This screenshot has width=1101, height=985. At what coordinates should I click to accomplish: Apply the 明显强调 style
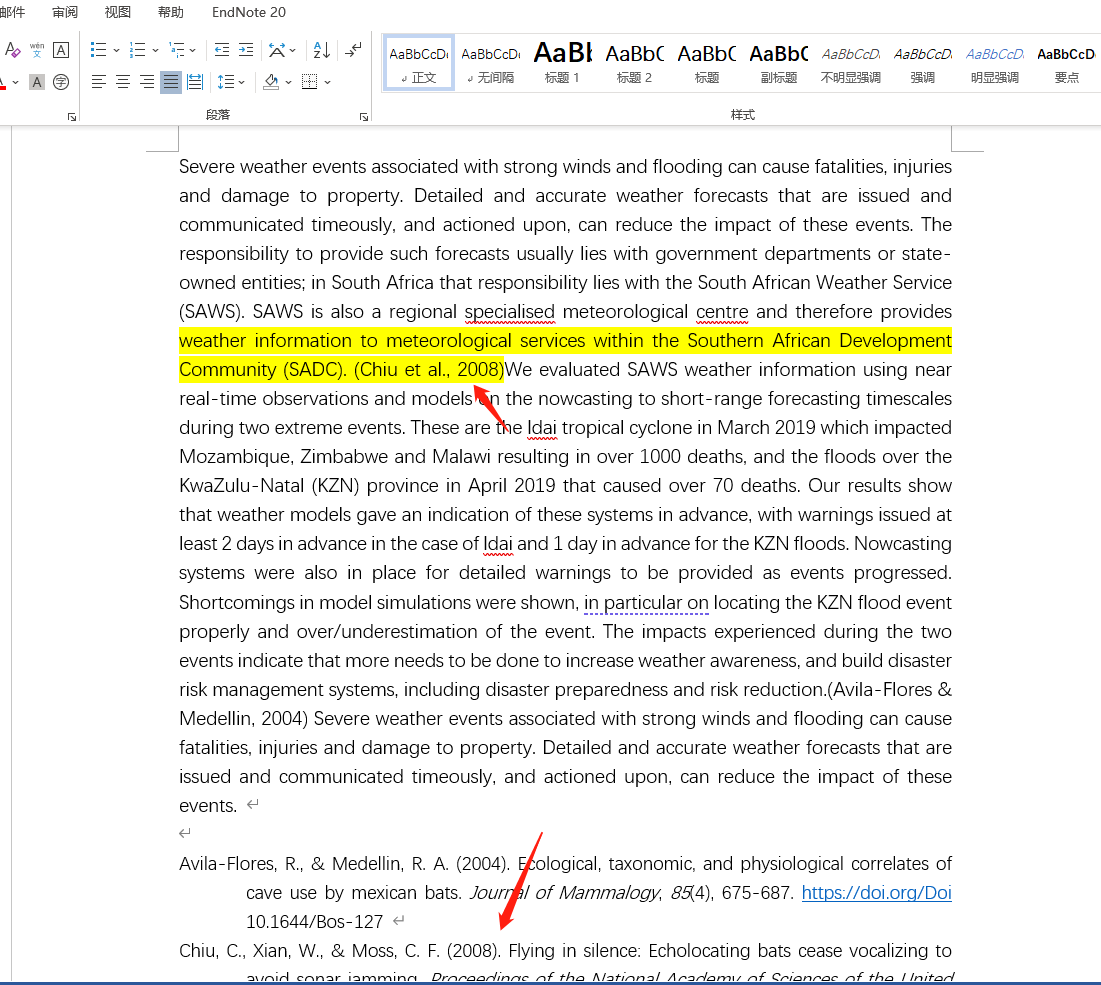coord(995,63)
